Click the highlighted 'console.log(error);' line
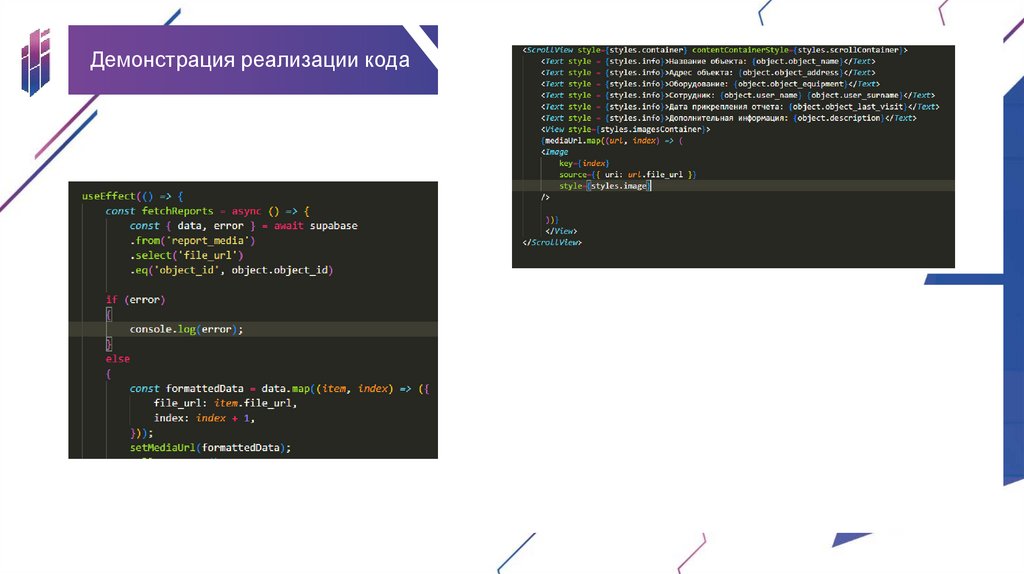1024x574 pixels. click(186, 329)
